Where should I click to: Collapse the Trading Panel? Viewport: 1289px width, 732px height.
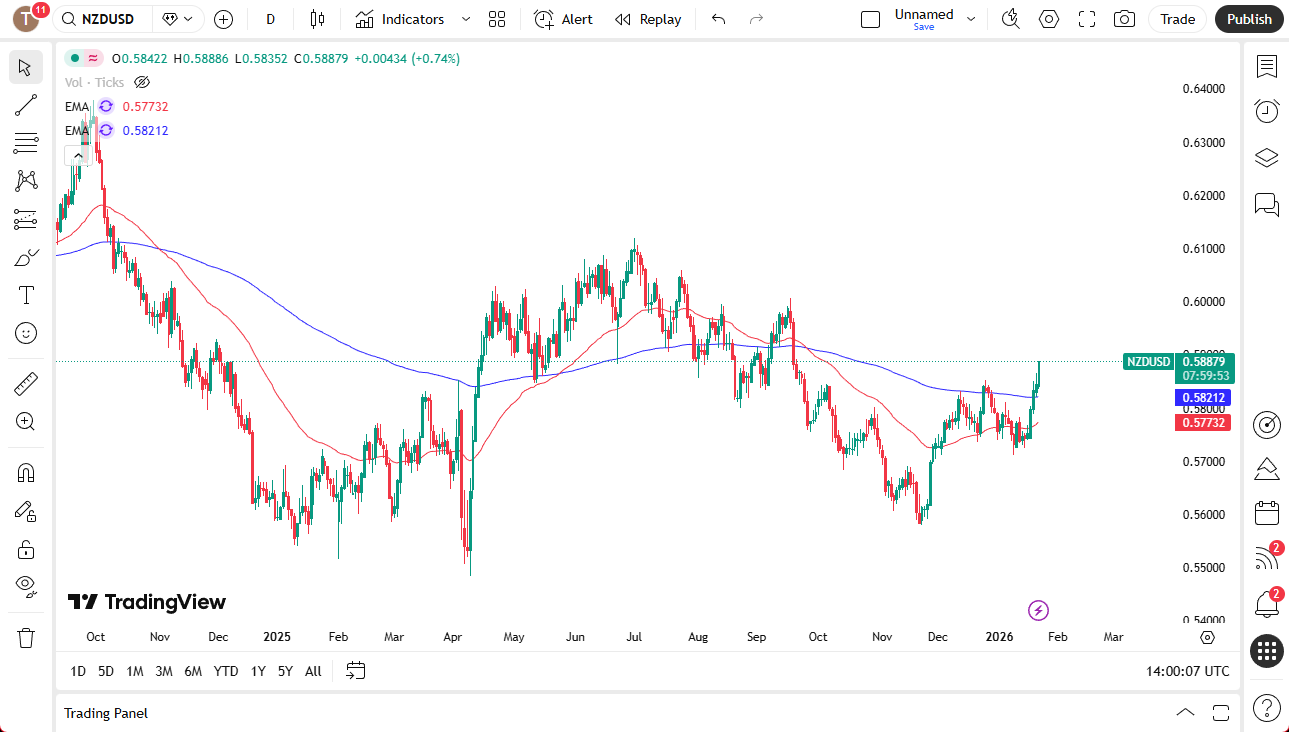(1185, 712)
